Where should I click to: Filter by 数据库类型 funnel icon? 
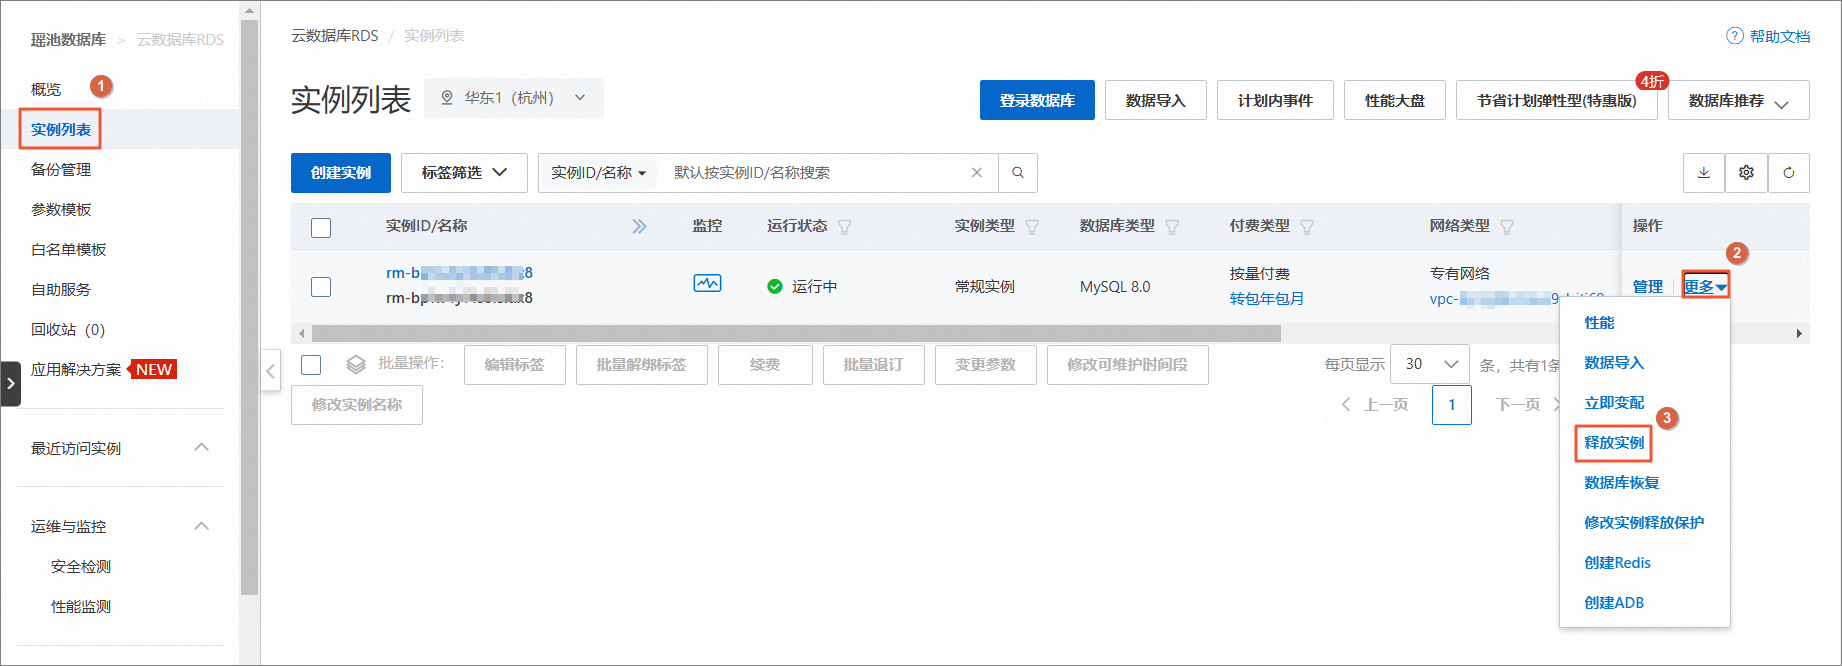click(1172, 227)
